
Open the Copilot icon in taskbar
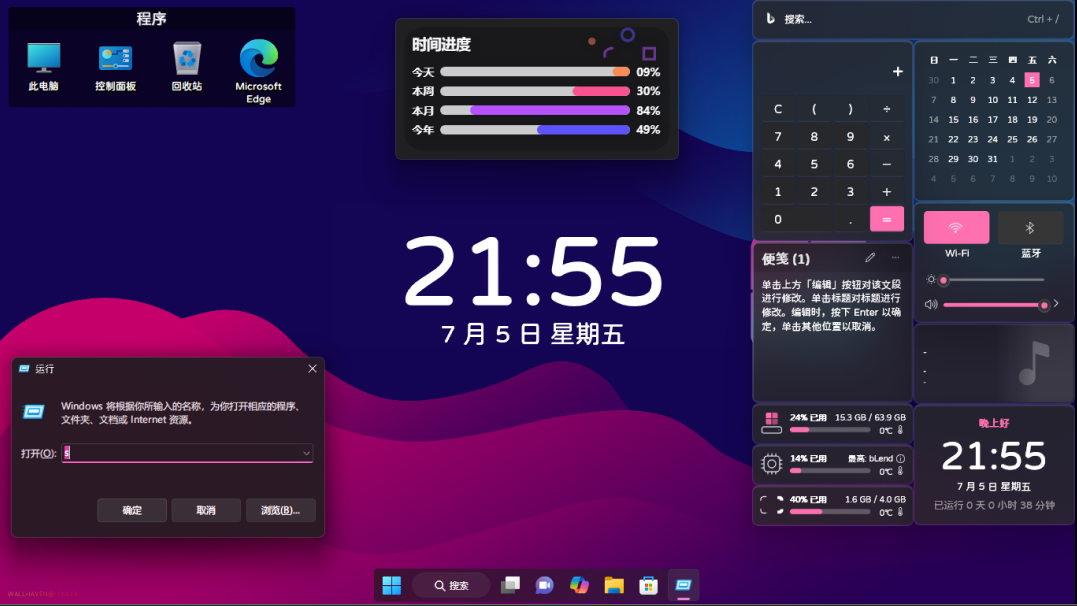click(579, 585)
